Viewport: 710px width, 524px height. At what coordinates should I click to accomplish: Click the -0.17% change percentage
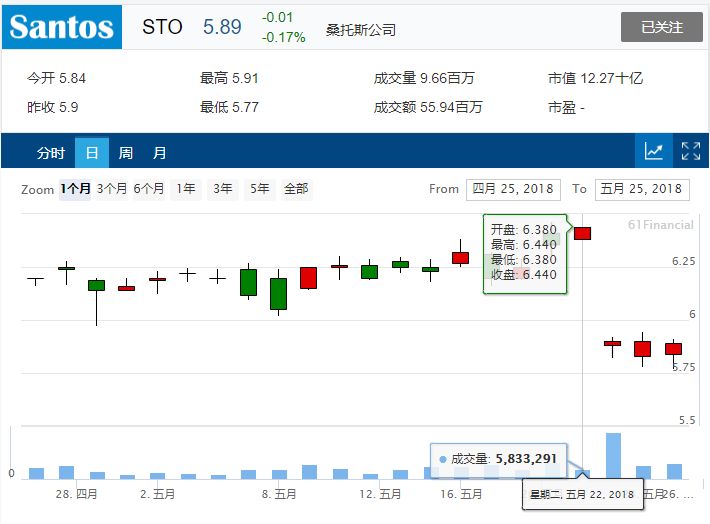coord(283,37)
